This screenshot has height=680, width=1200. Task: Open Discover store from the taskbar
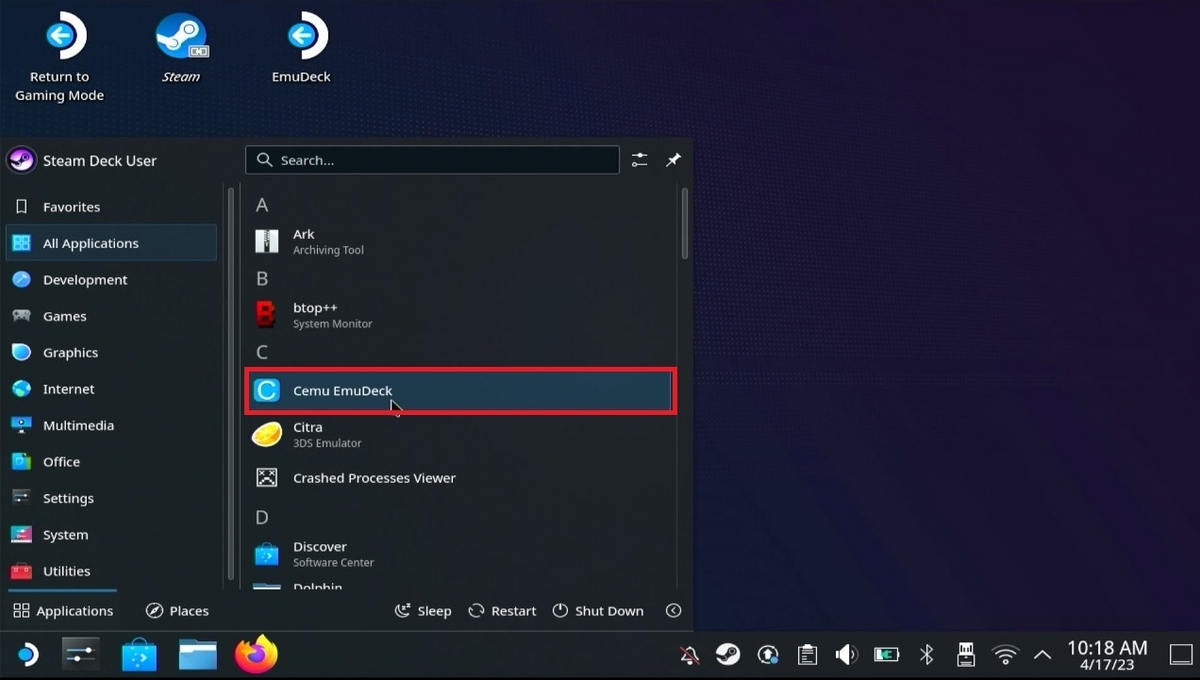[139, 655]
